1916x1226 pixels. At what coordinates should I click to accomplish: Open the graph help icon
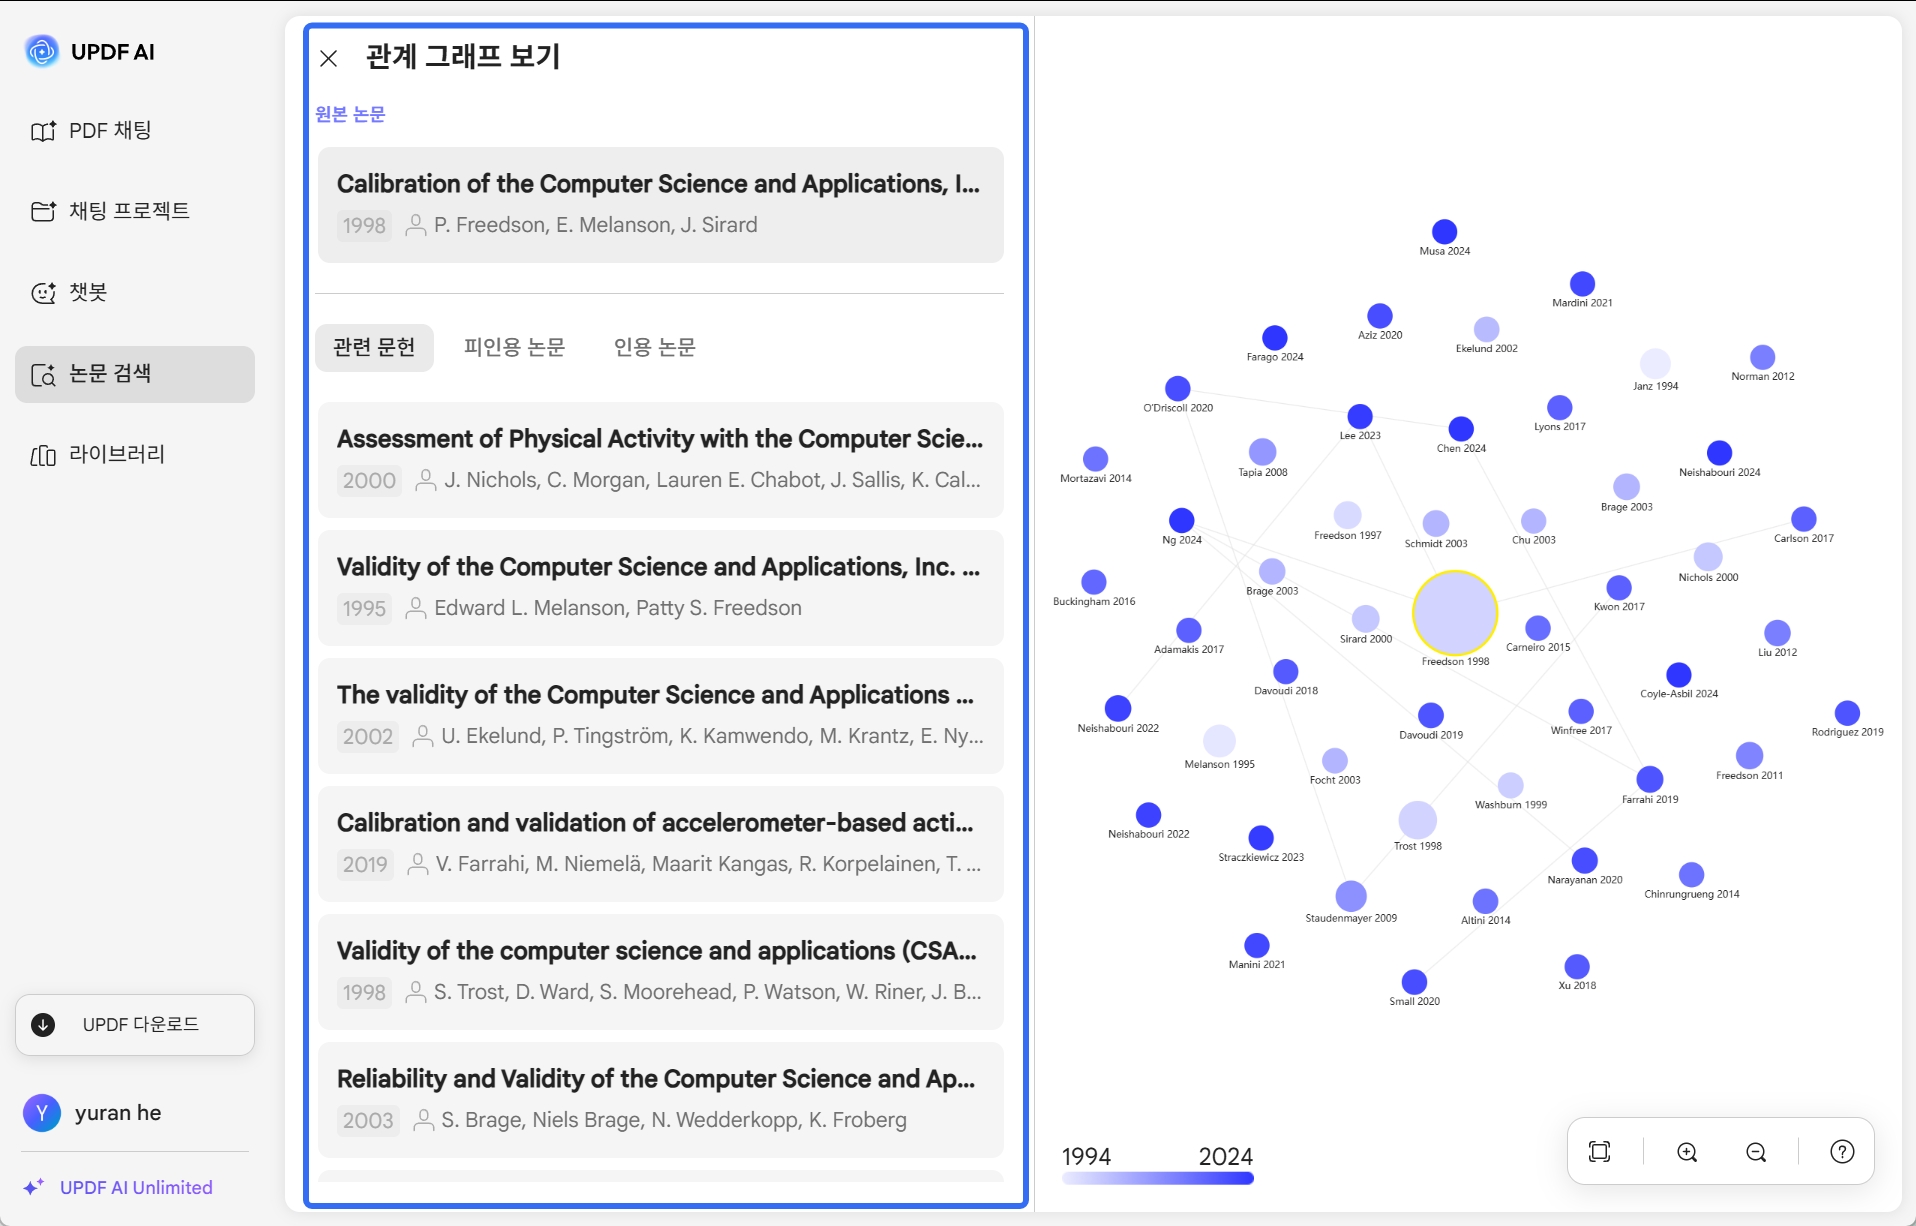[1842, 1152]
